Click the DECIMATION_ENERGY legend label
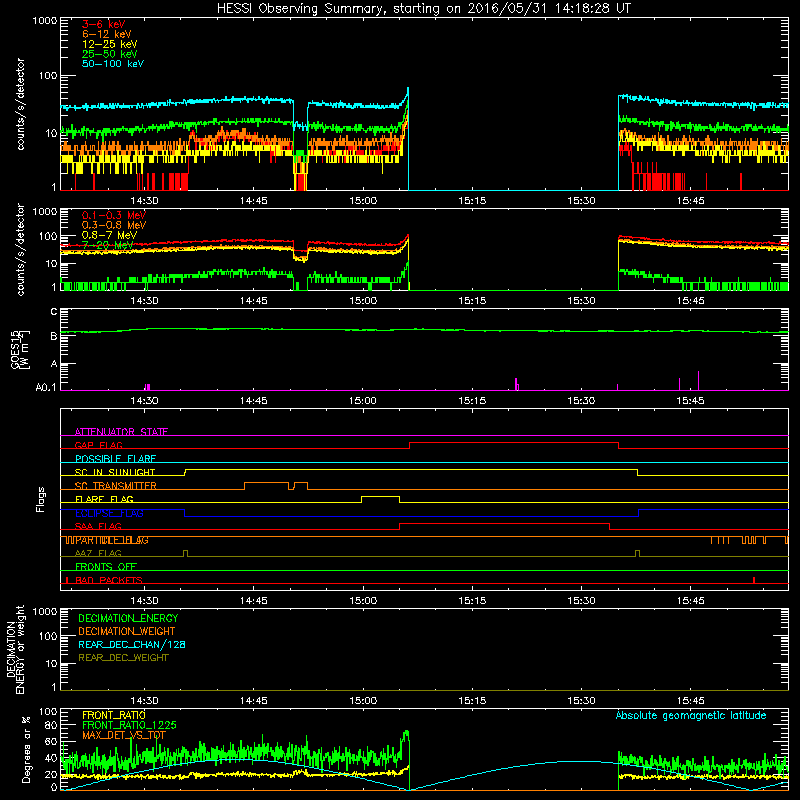 (128, 618)
